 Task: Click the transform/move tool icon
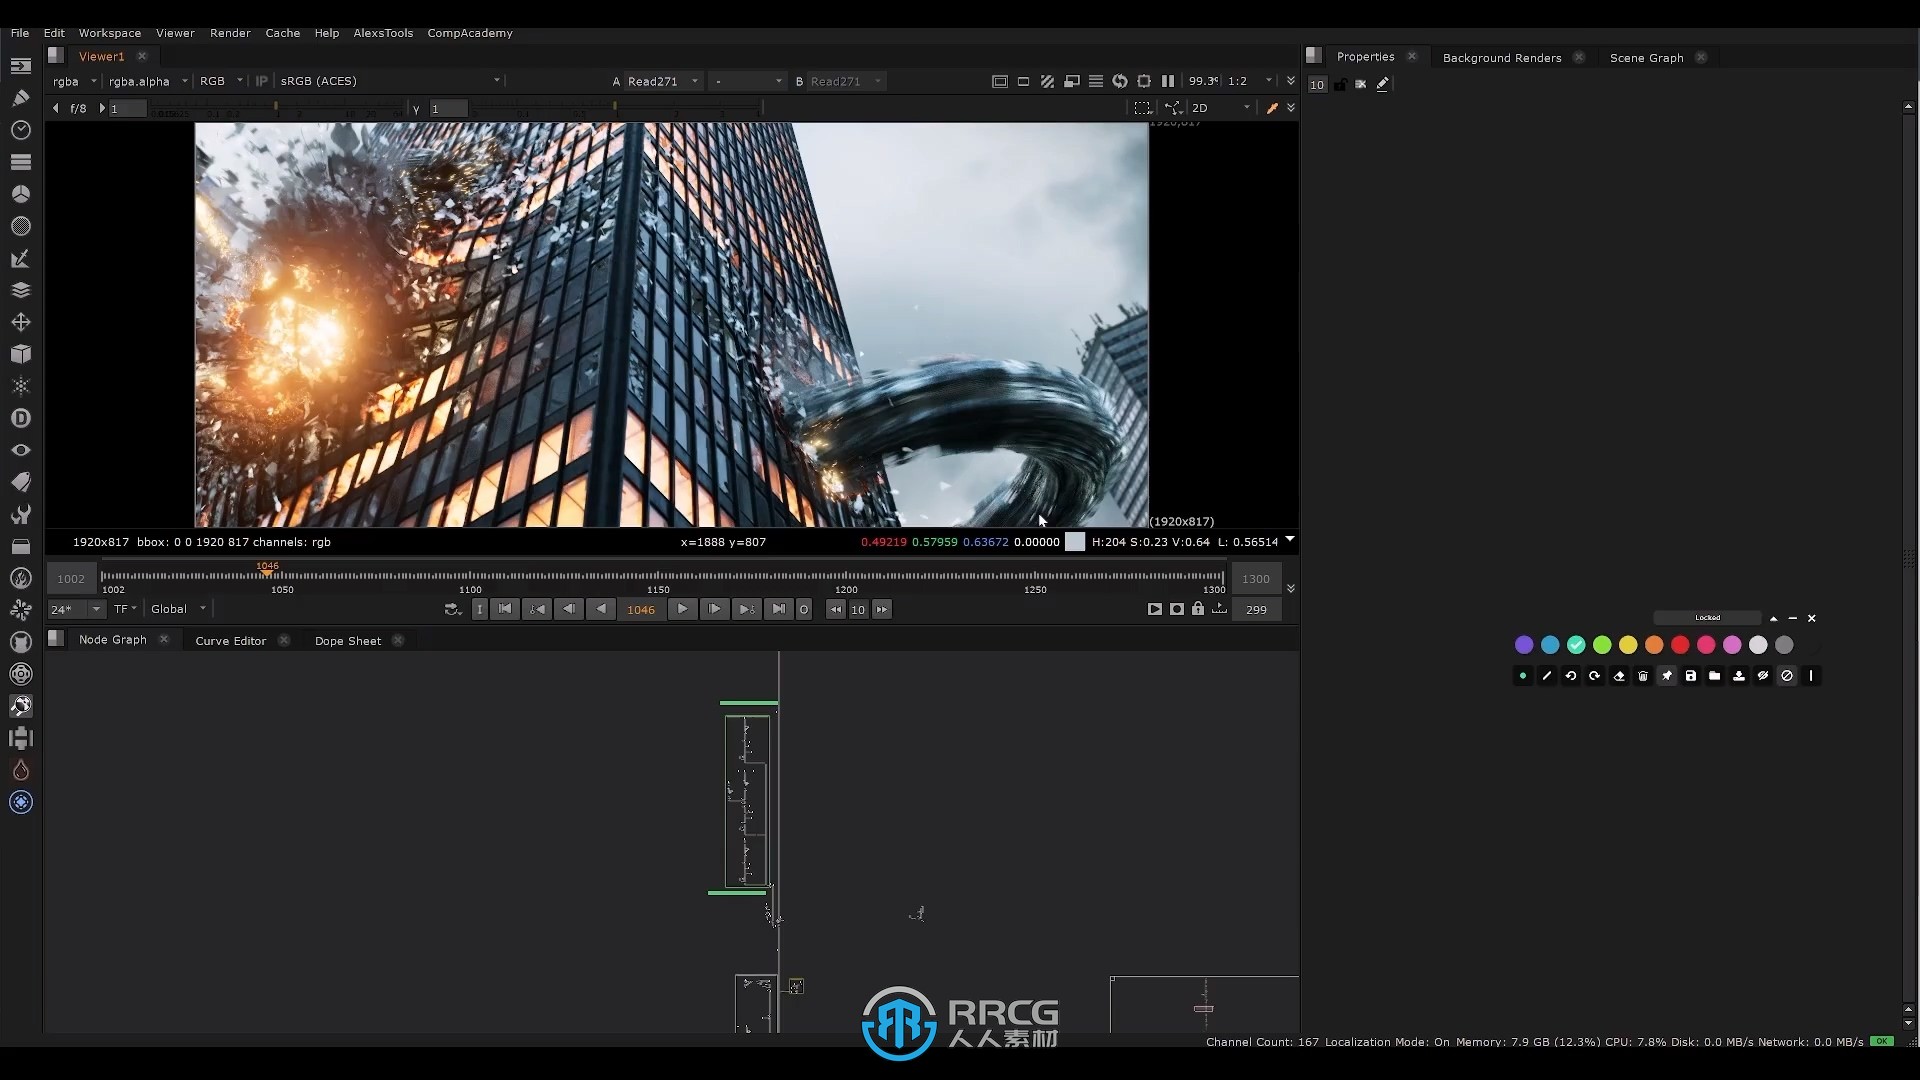point(20,322)
